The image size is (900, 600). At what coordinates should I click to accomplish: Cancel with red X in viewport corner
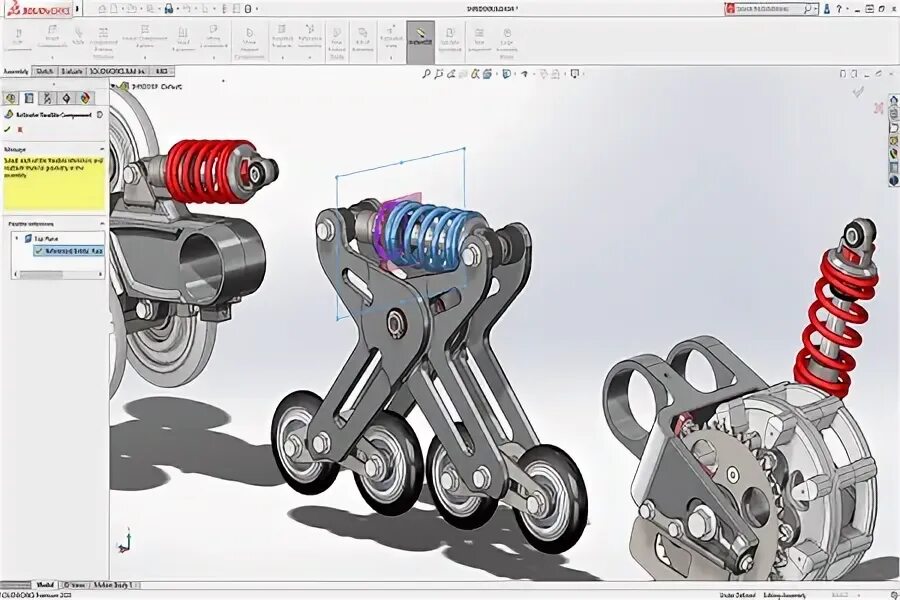point(878,107)
